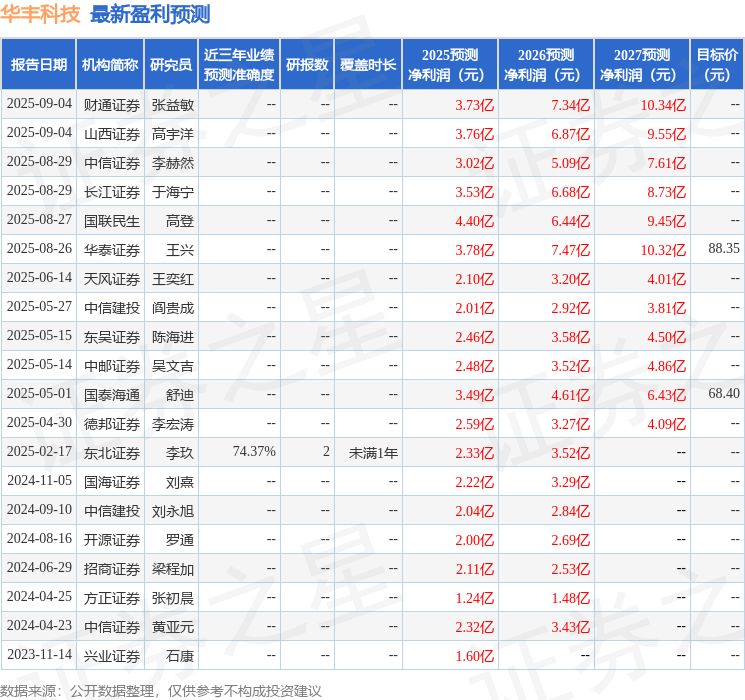Screen dimensions: 745x700
Task: Click the accuracy value 74.37%
Action: pos(254,451)
